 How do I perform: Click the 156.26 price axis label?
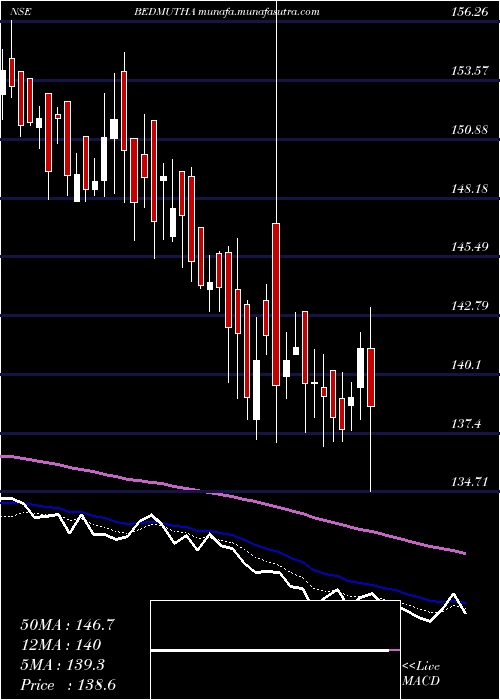pyautogui.click(x=469, y=12)
